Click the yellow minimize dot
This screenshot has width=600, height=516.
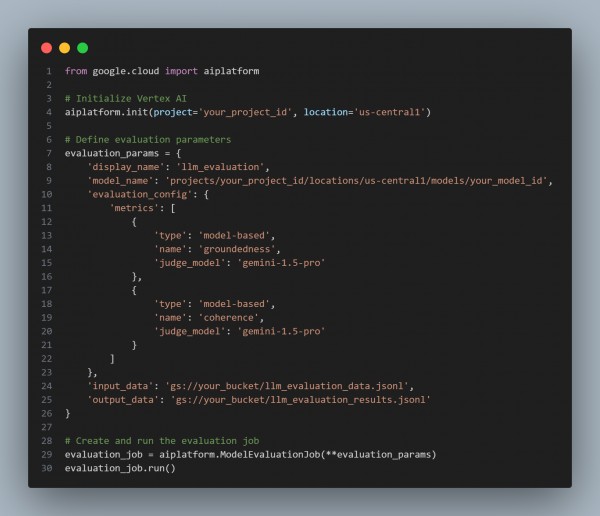(65, 48)
